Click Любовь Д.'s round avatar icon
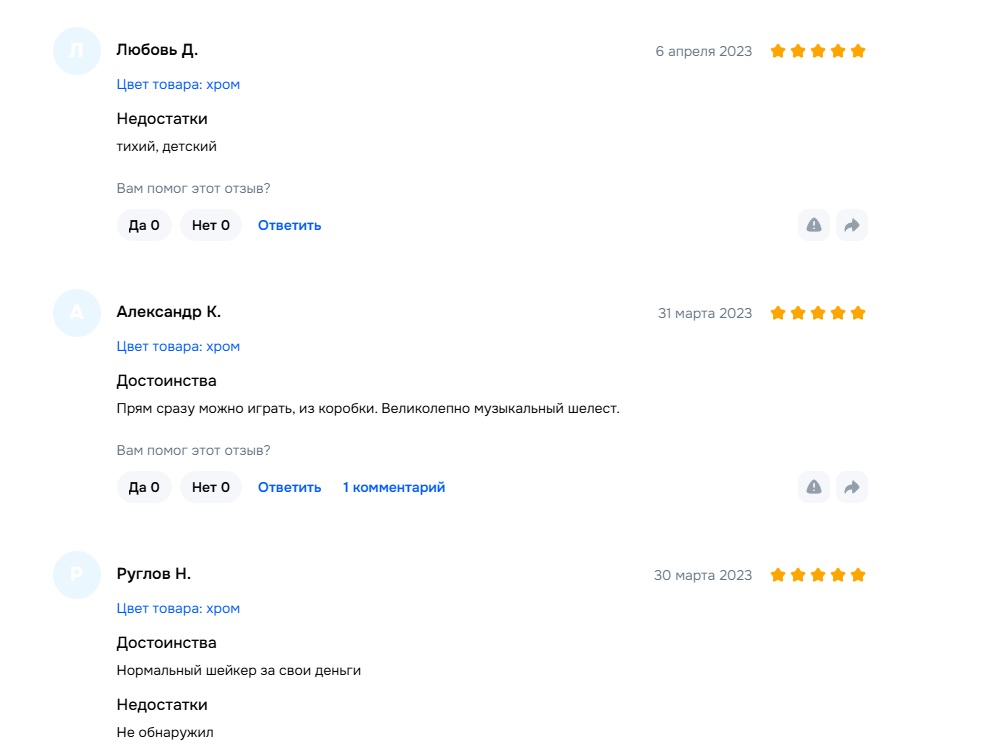 77,51
